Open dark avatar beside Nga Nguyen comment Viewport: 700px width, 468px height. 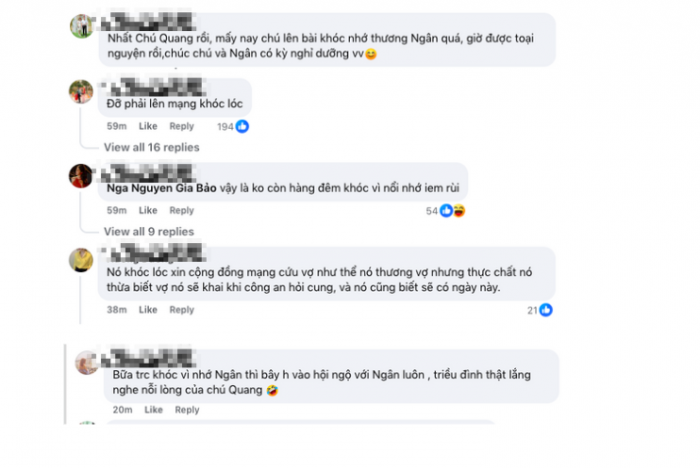[81, 176]
